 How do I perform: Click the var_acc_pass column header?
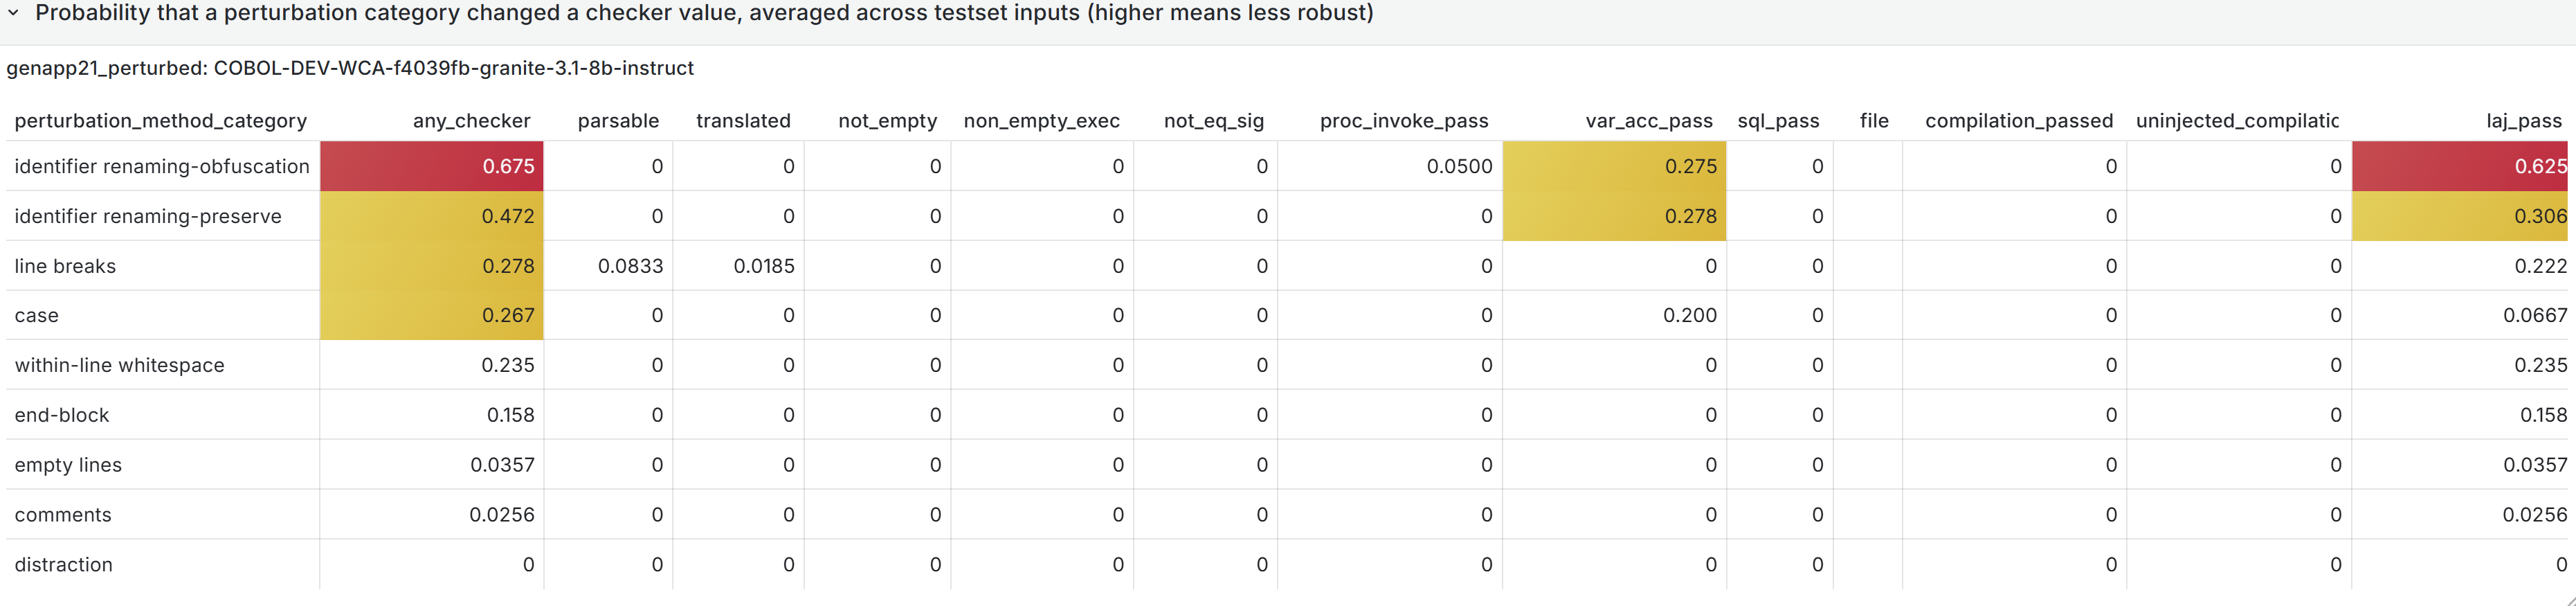pos(1648,121)
